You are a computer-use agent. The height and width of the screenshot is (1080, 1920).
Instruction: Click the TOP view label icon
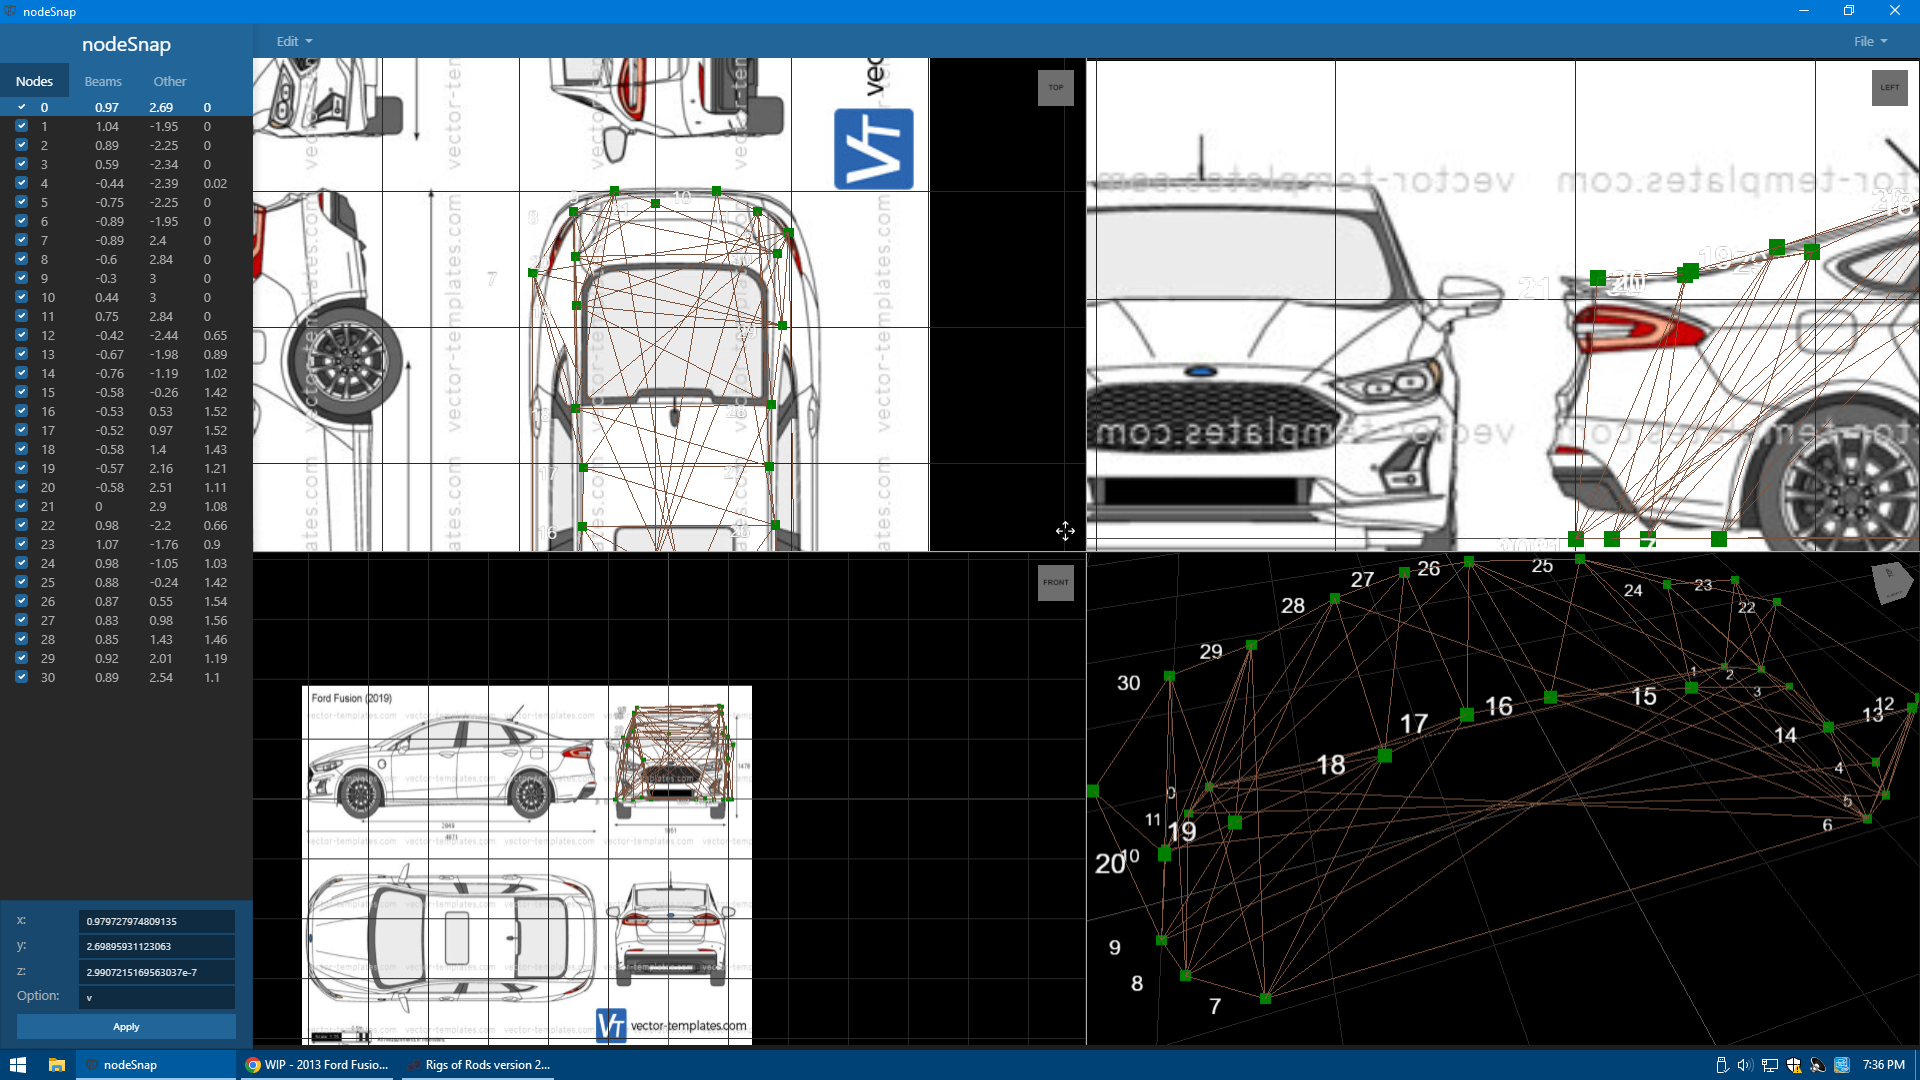coord(1055,88)
